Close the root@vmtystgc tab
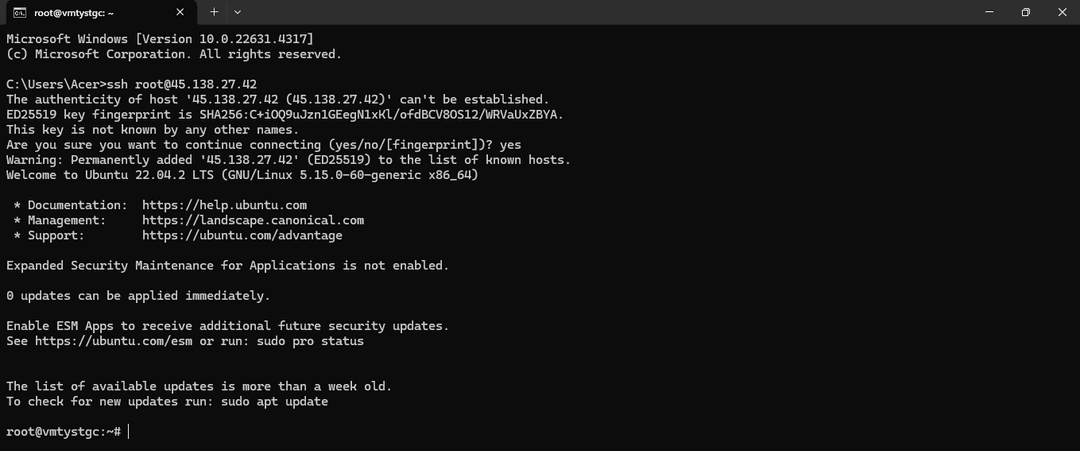1080x451 pixels. [x=180, y=12]
